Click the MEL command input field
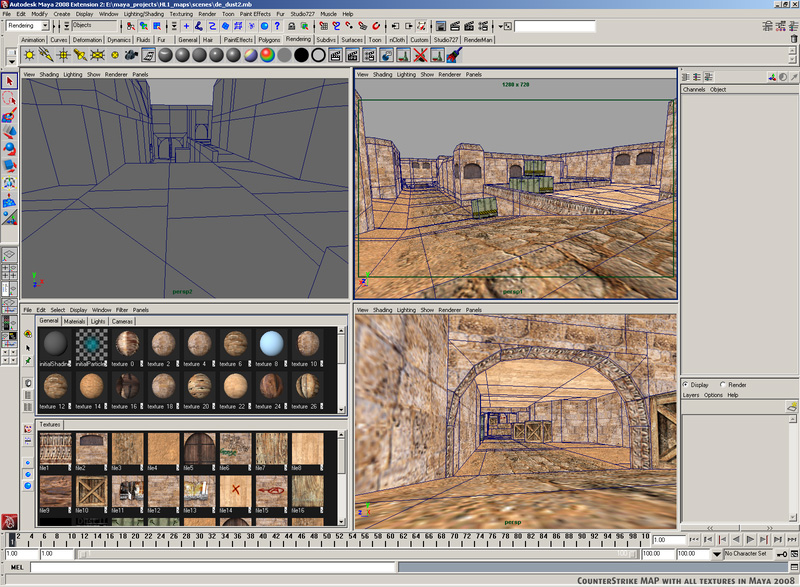800x587 pixels. [x=213, y=567]
